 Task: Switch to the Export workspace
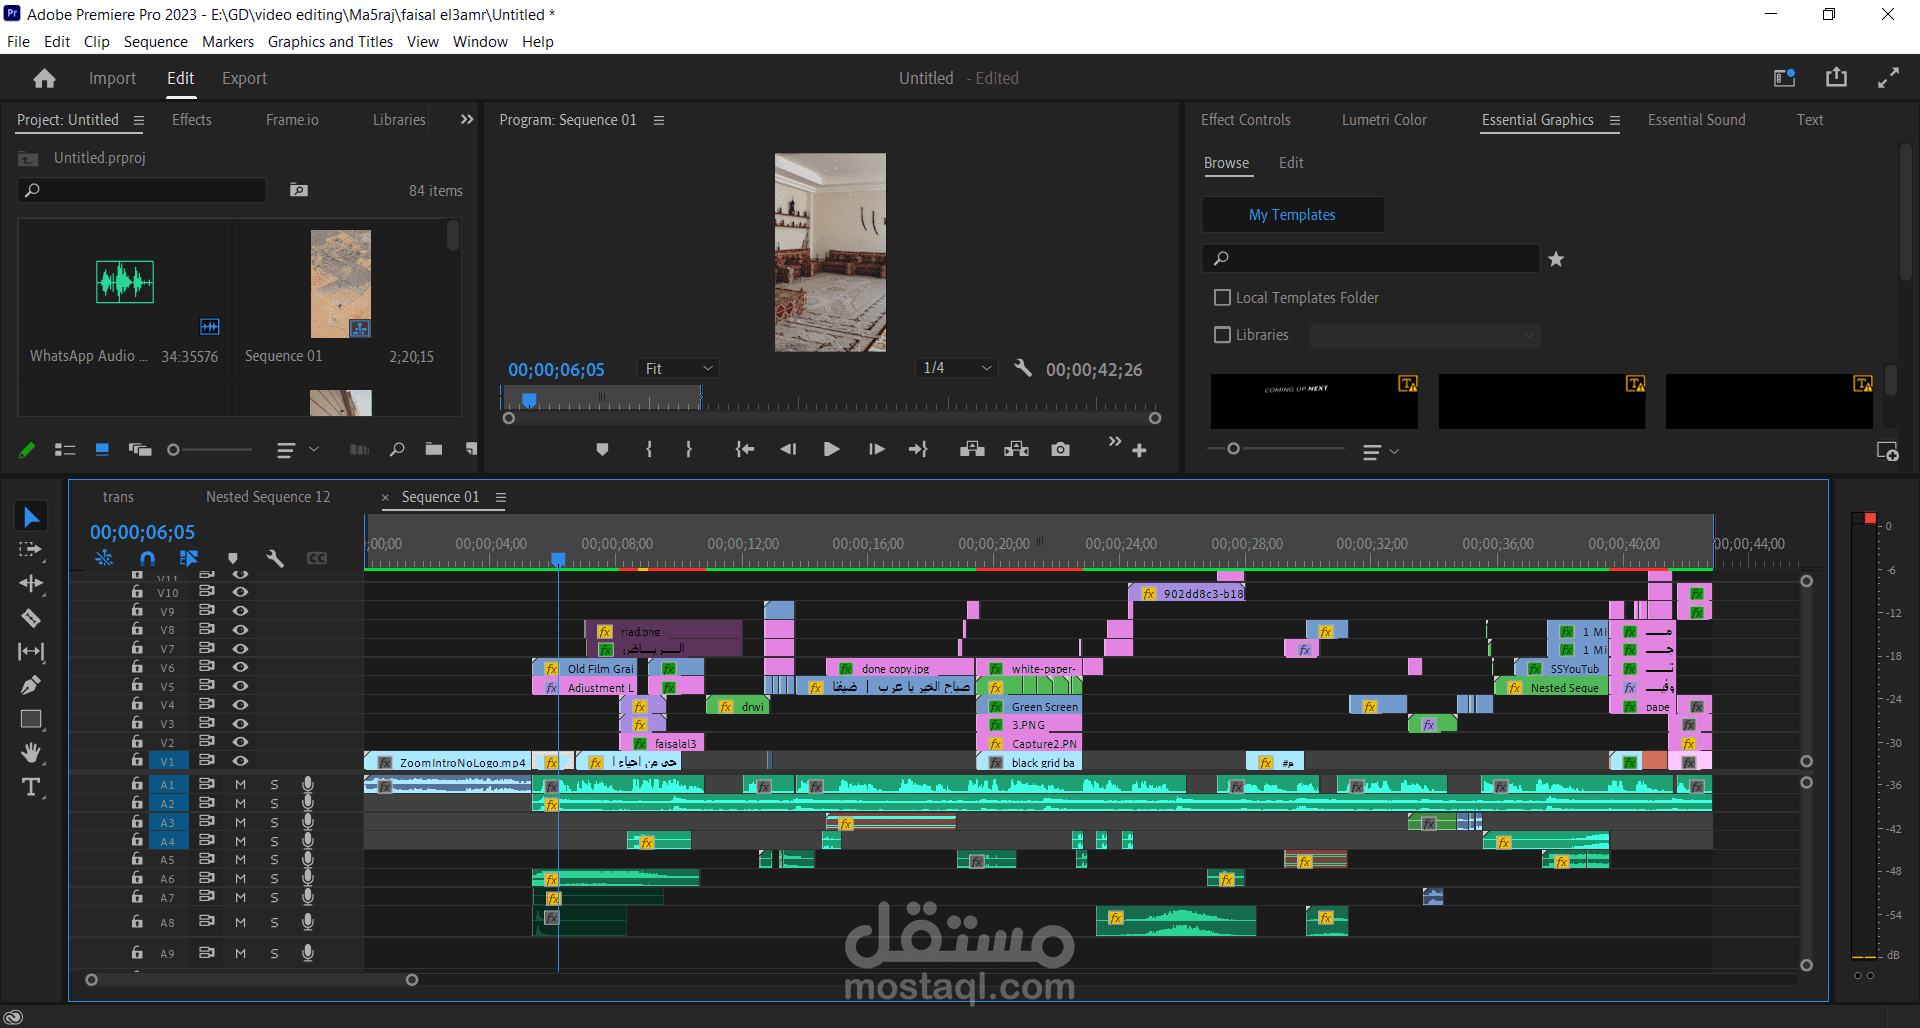click(x=244, y=78)
